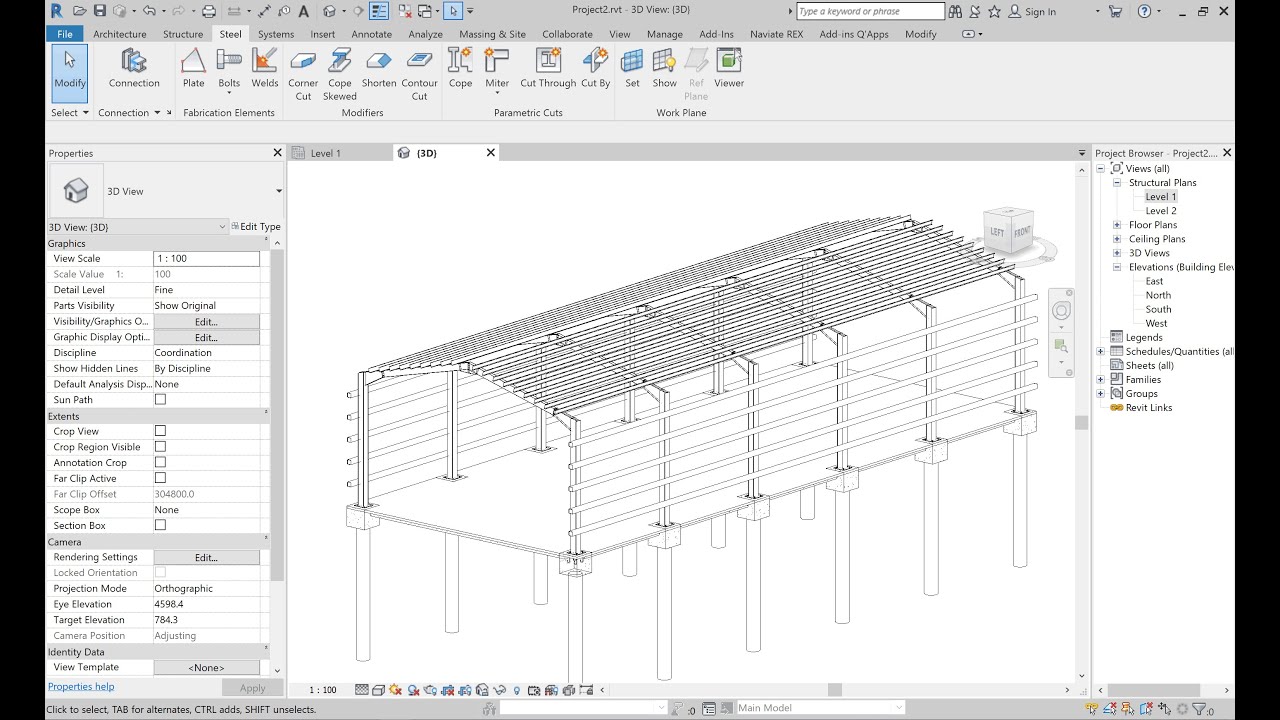Open the 3D View type selector dropdown

278,191
